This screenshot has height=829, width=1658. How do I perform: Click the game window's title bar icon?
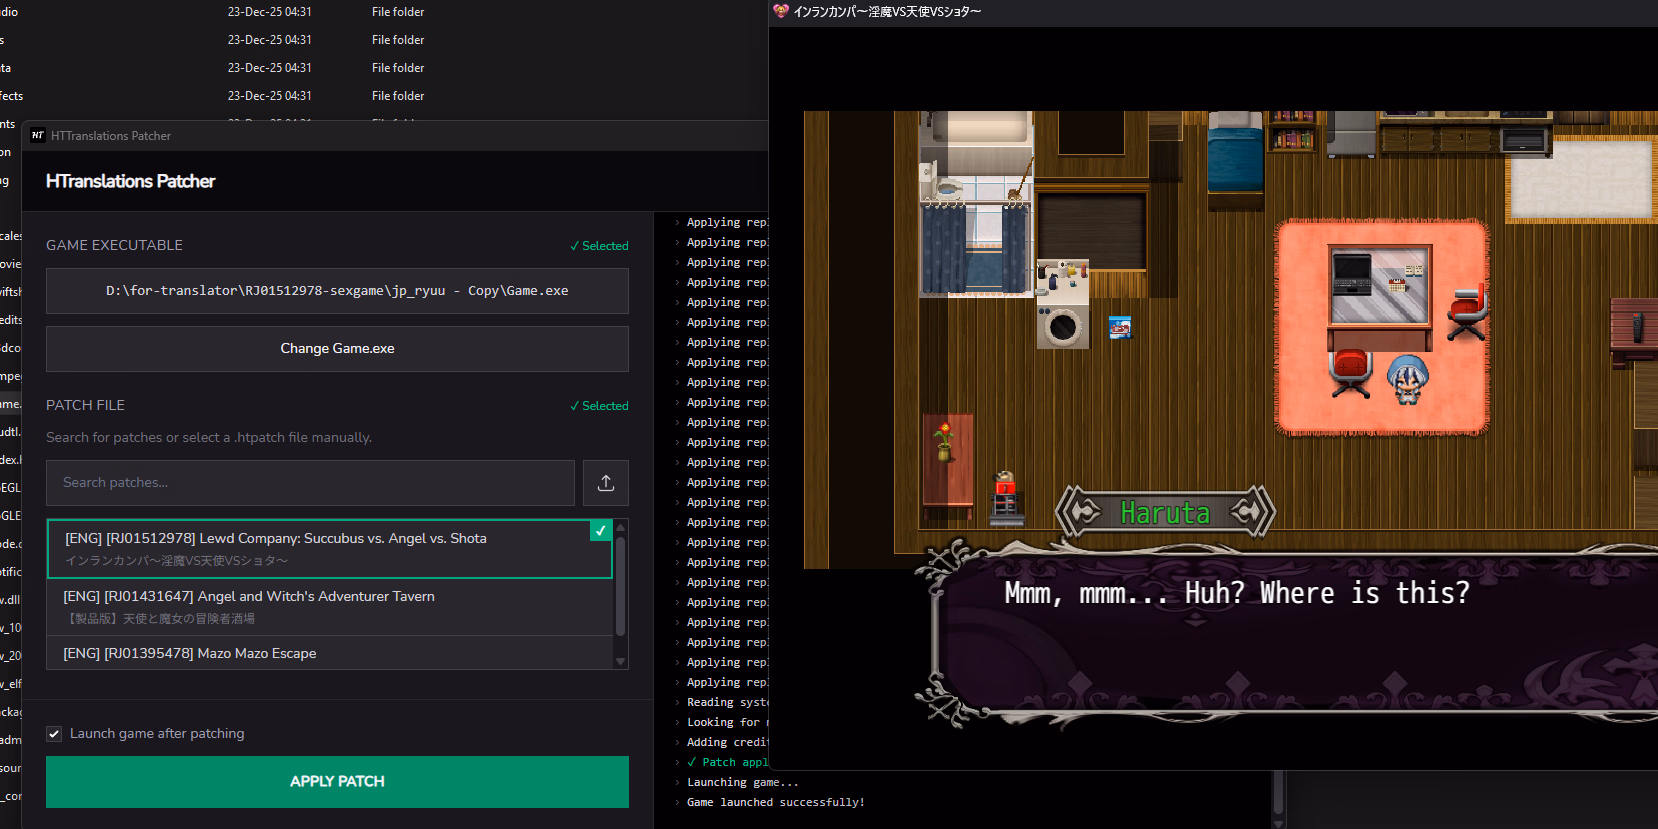coord(781,11)
